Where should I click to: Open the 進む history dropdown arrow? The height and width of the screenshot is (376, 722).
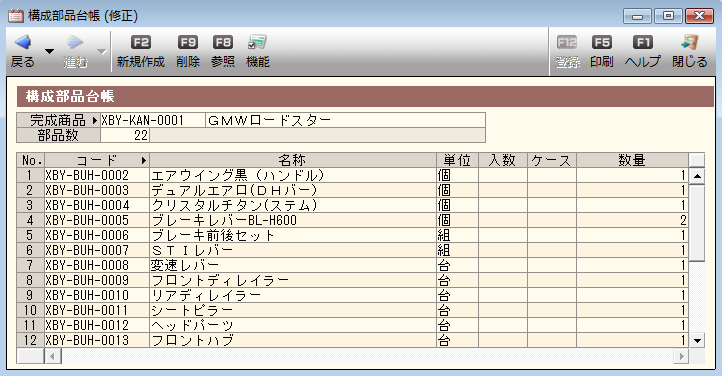pos(102,52)
